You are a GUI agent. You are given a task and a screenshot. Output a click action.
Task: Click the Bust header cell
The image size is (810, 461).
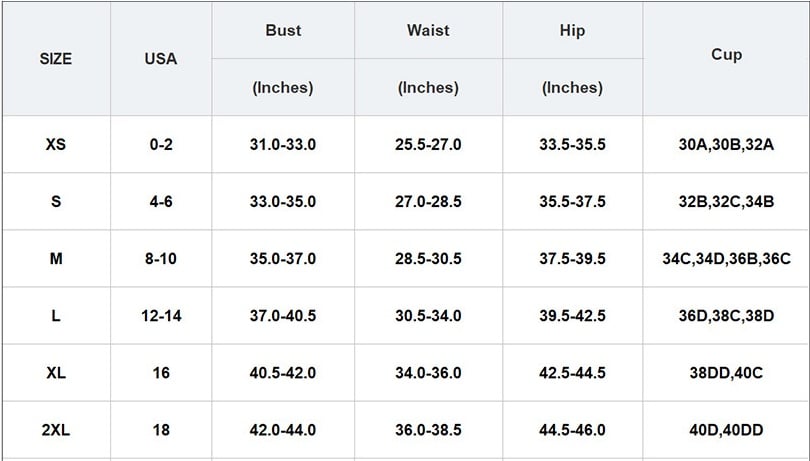point(283,30)
